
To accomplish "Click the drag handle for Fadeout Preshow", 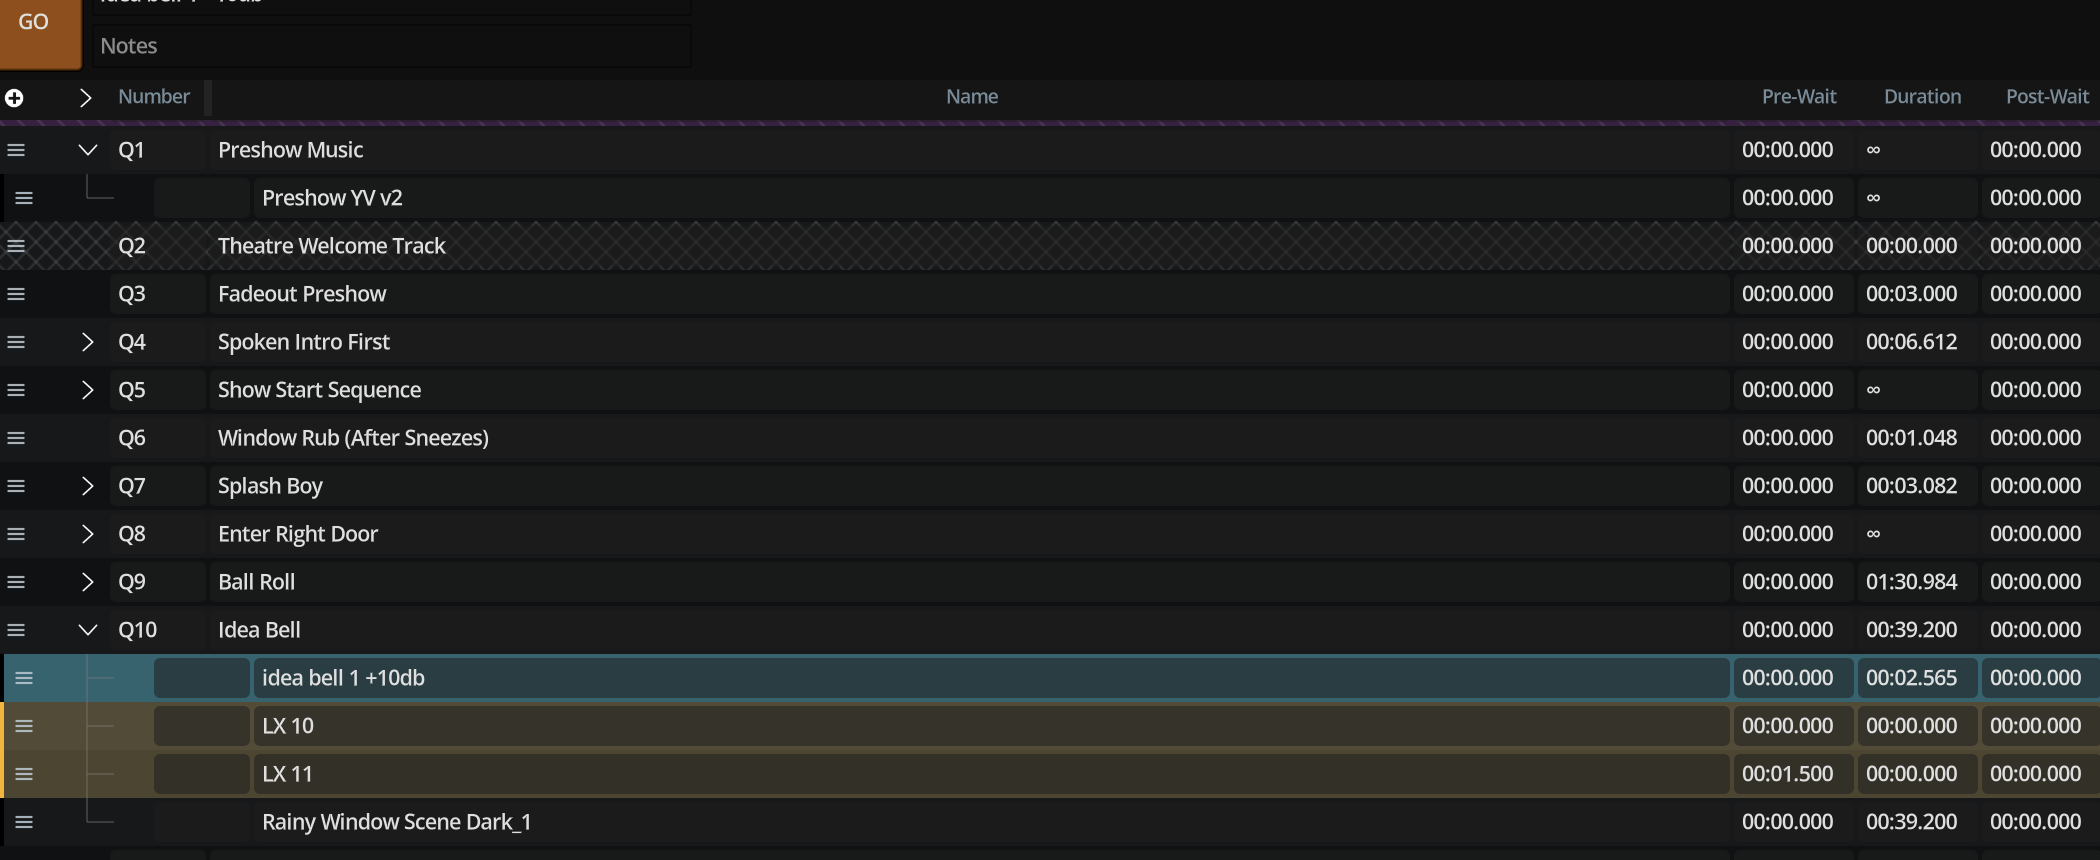I will tap(16, 294).
